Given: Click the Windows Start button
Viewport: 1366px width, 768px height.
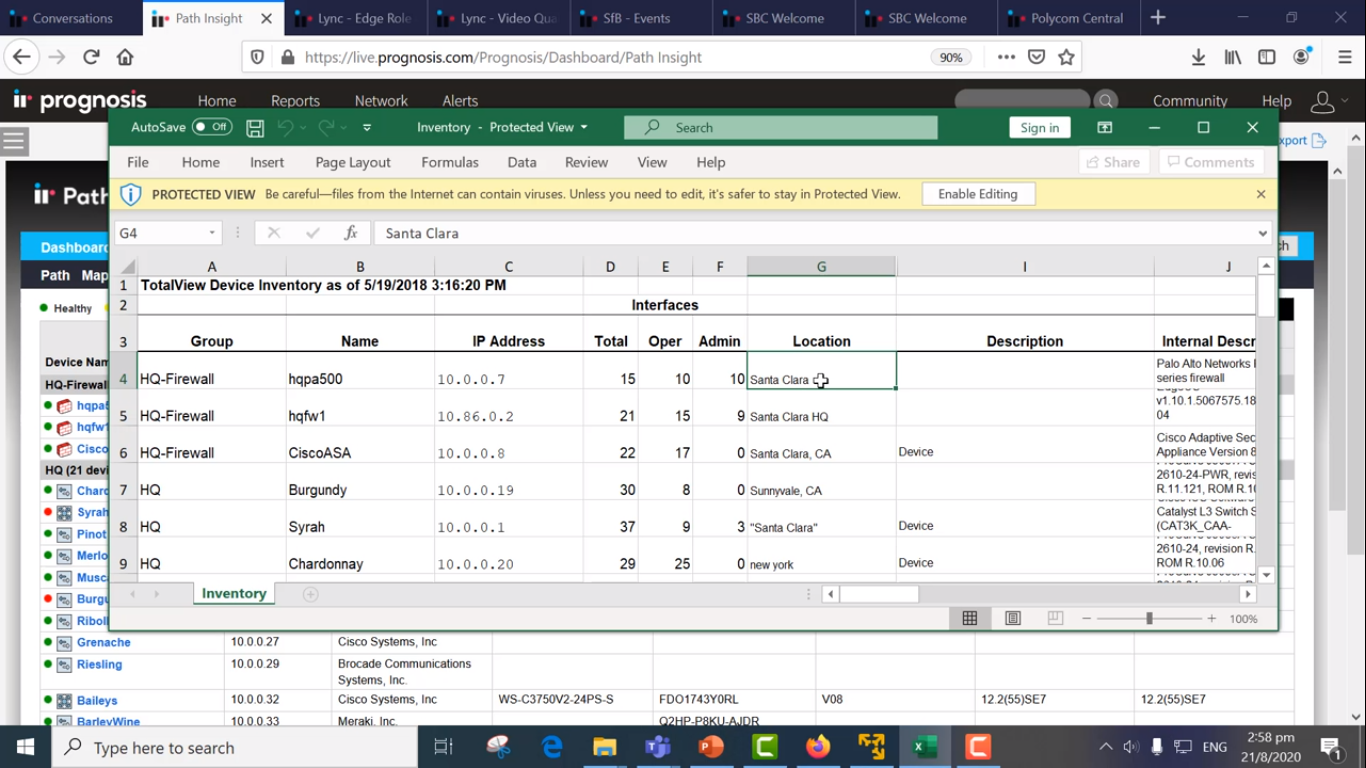Looking at the screenshot, I should point(25,747).
